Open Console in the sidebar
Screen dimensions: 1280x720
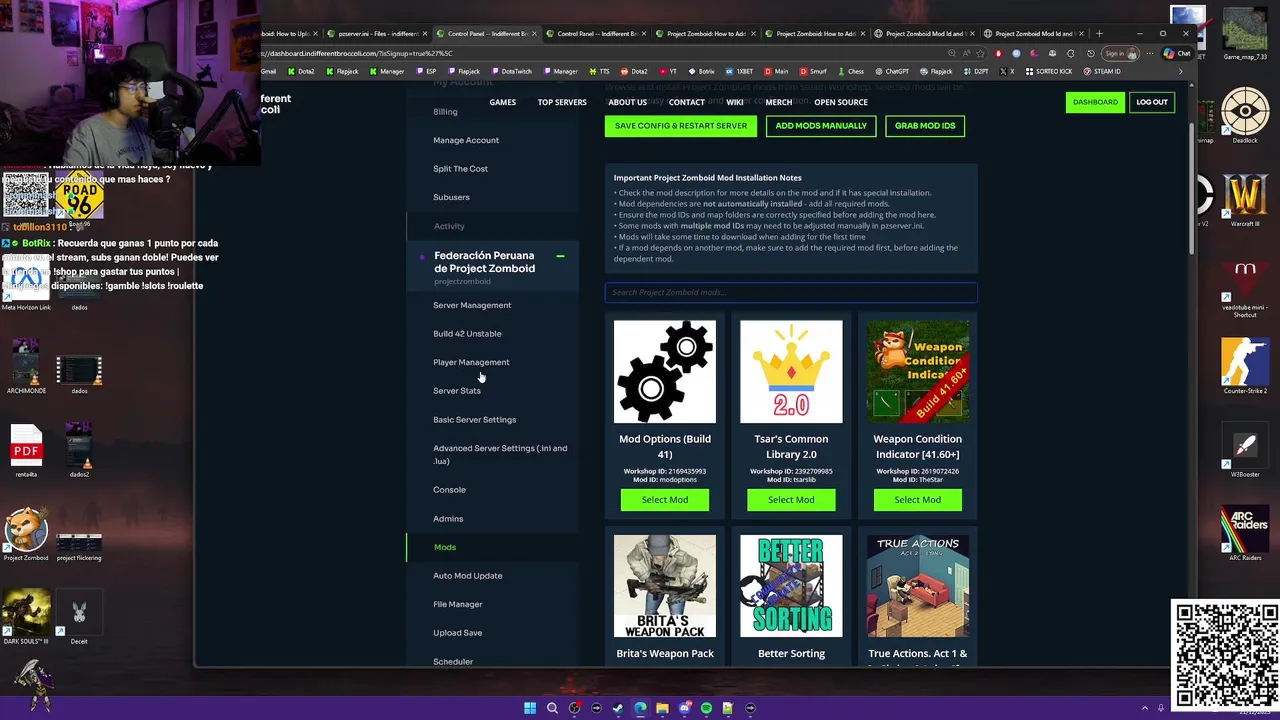pyautogui.click(x=449, y=490)
